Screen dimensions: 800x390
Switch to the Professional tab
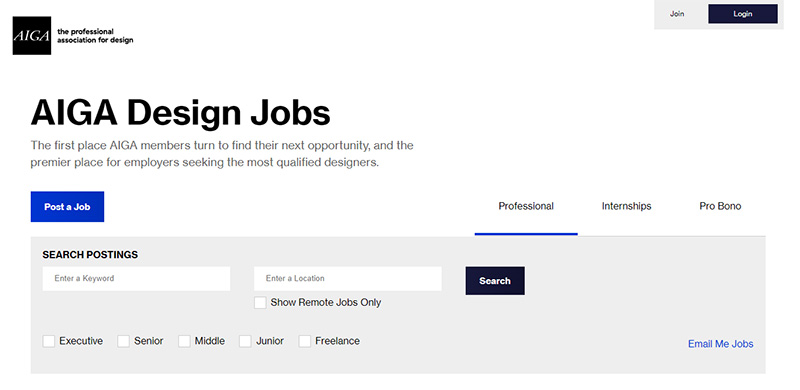pyautogui.click(x=526, y=206)
